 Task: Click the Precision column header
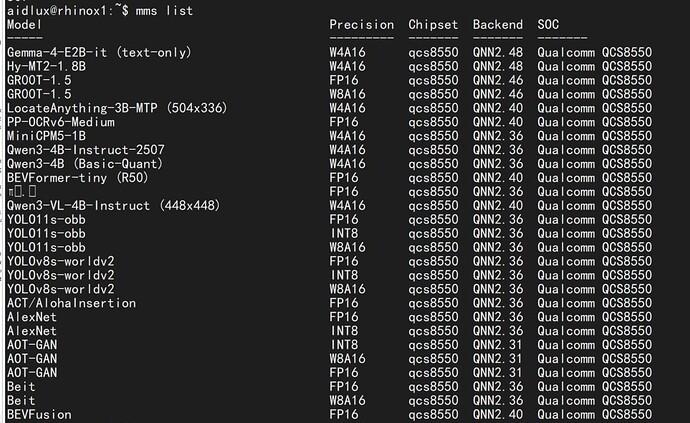click(x=361, y=25)
